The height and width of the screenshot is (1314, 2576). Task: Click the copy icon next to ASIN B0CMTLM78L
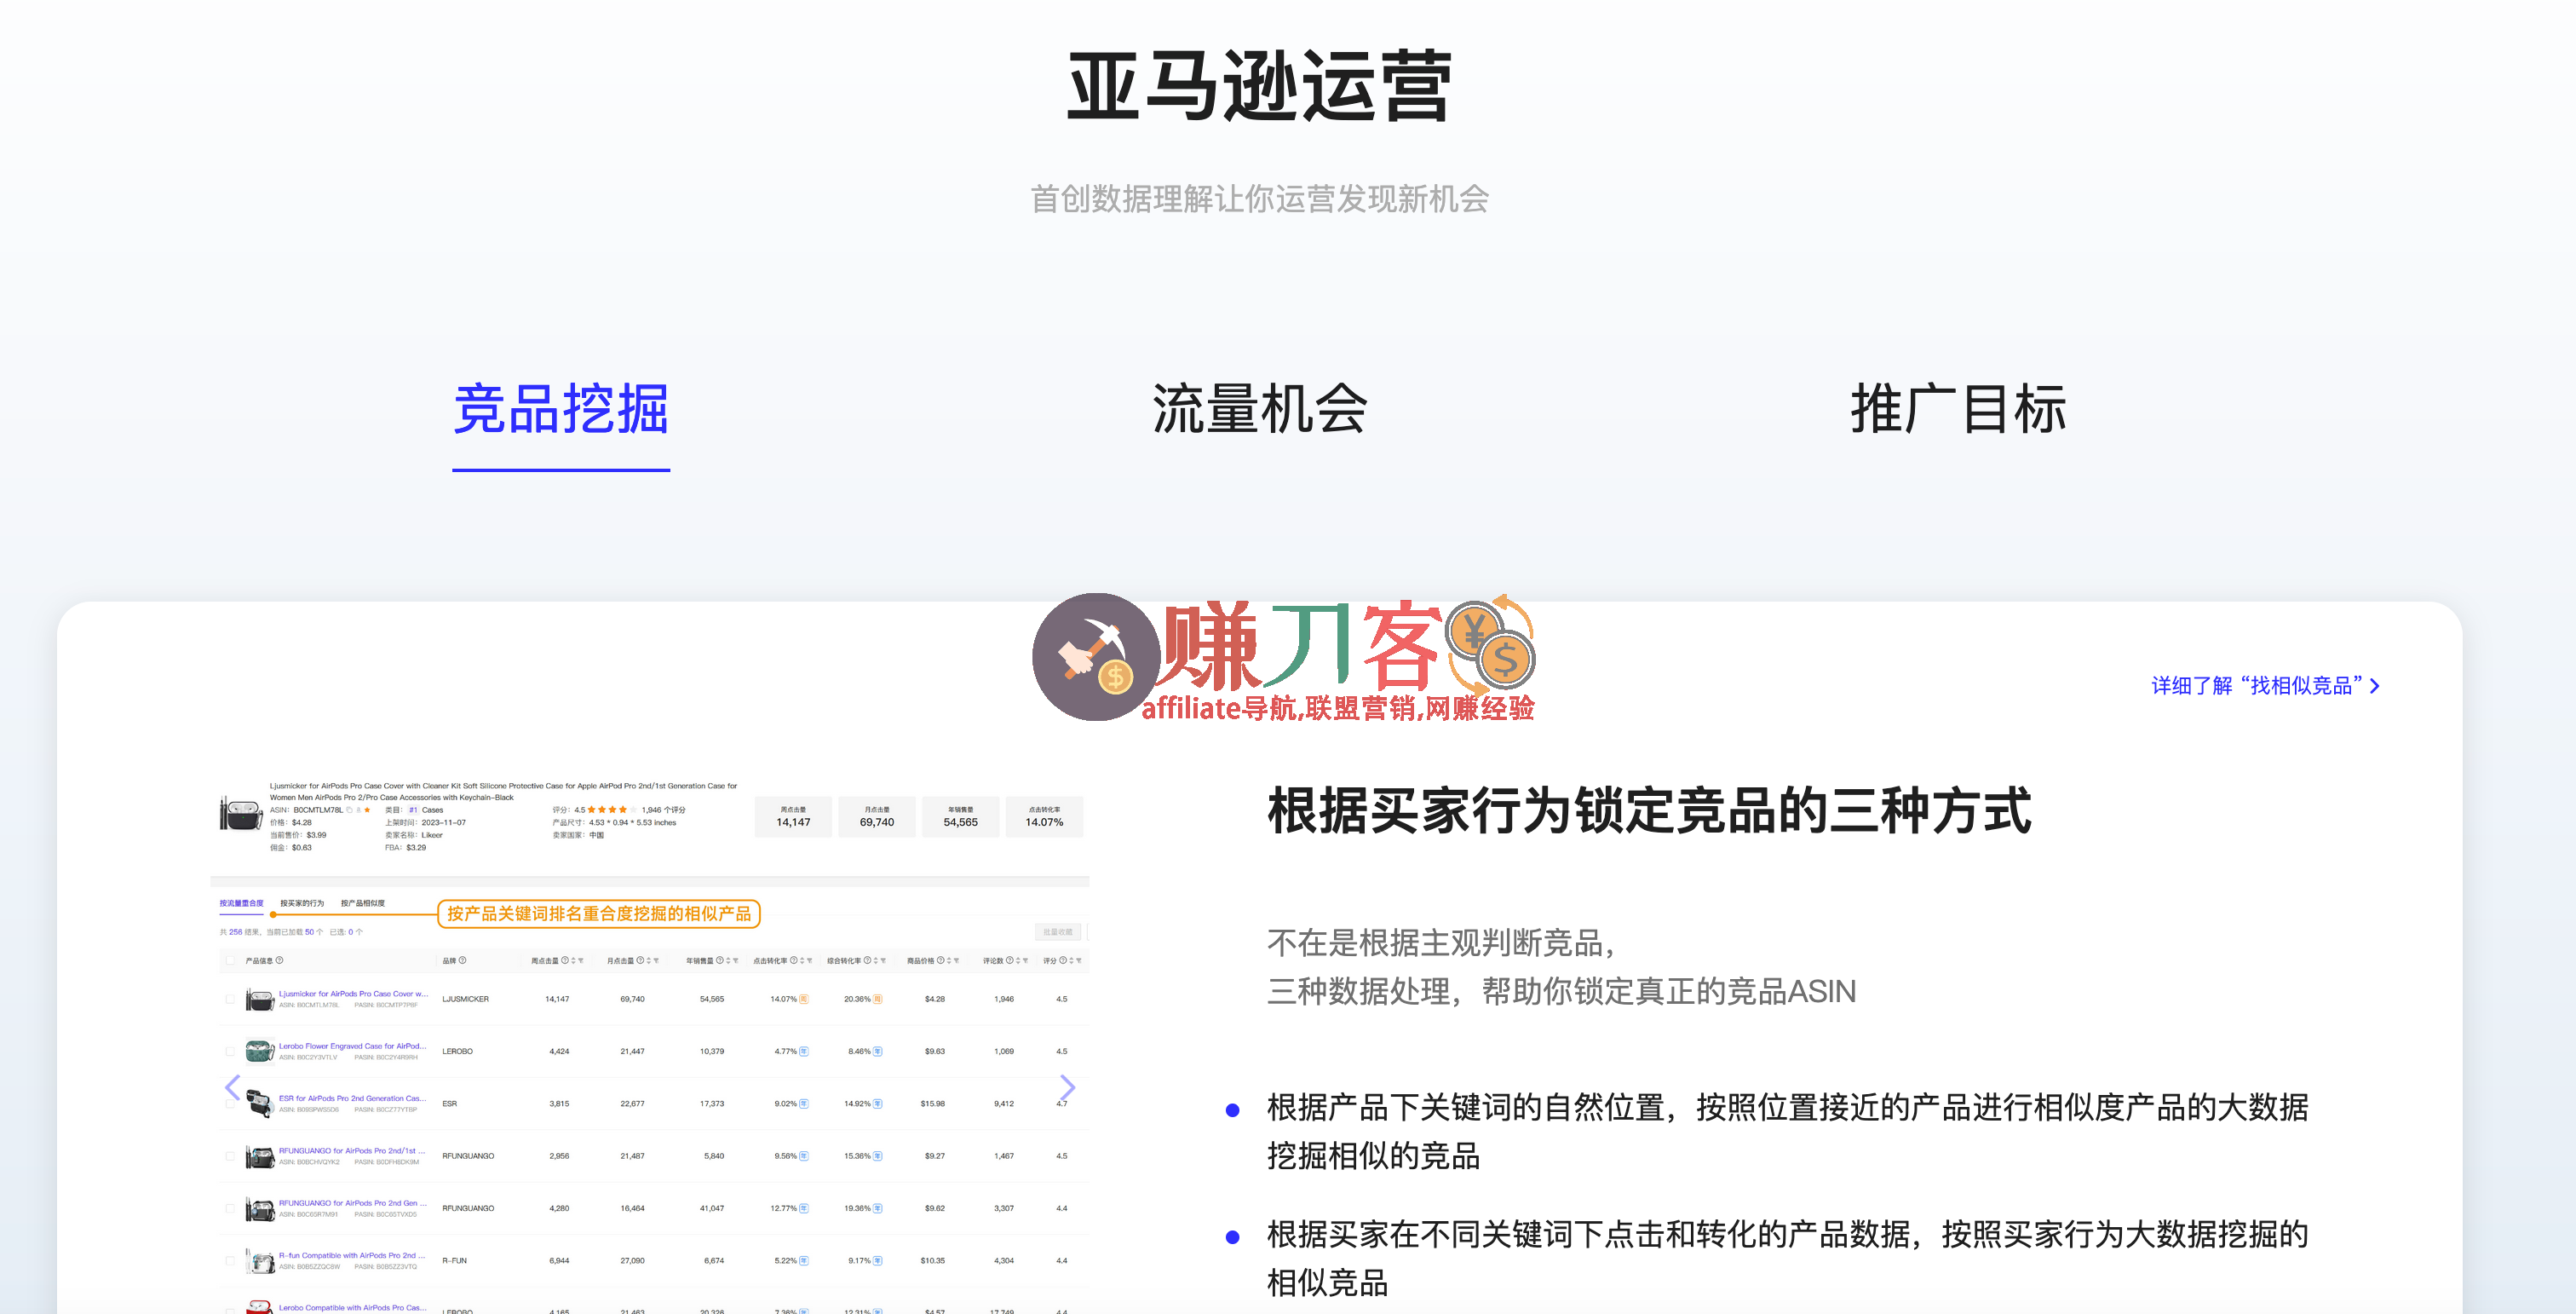(350, 810)
